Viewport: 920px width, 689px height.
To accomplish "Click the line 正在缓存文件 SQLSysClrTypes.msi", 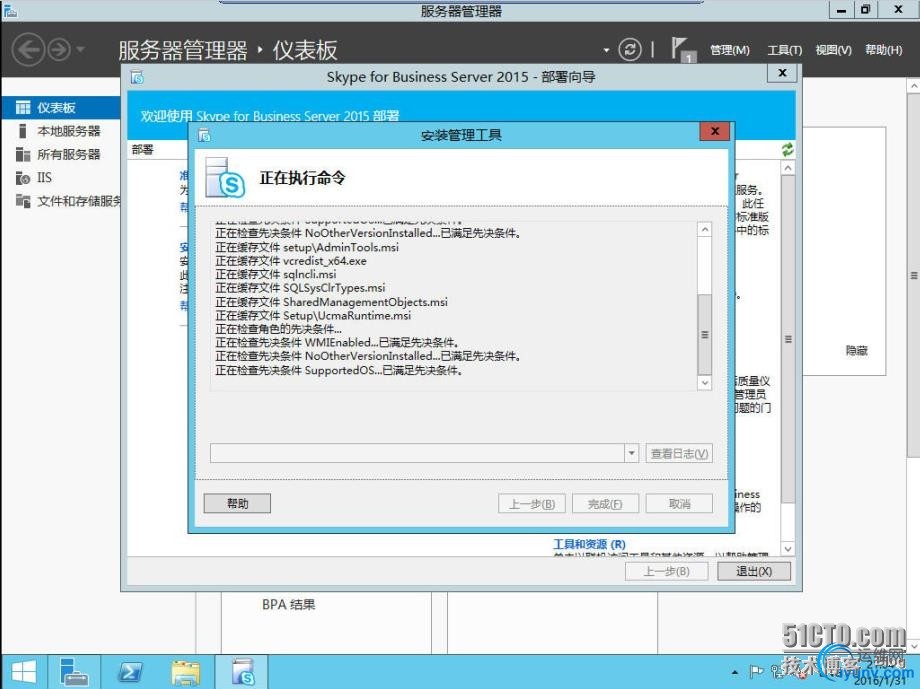I will point(300,288).
